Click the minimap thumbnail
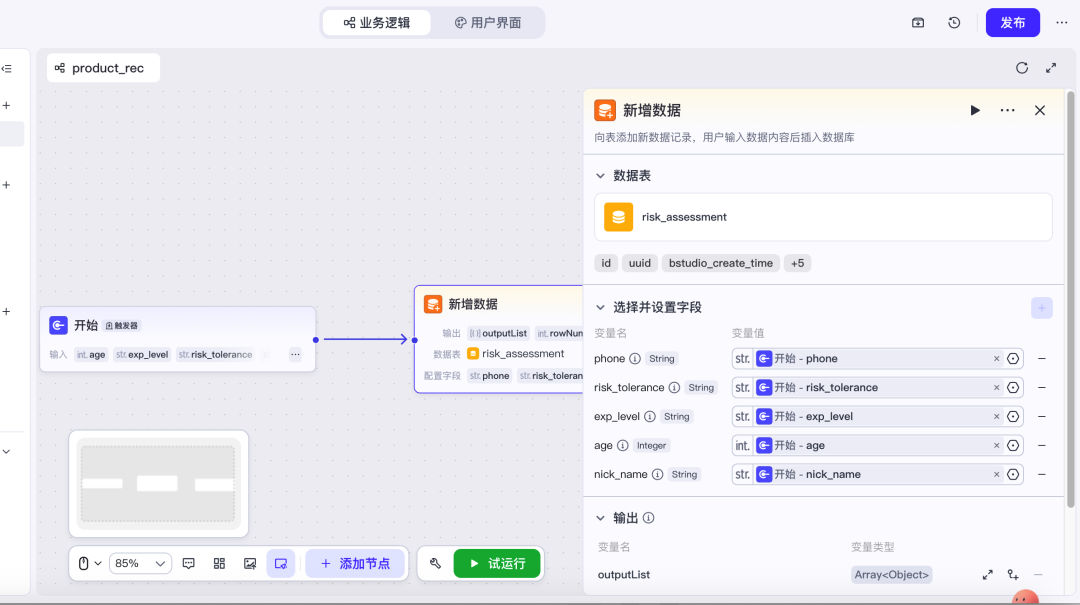Image resolution: width=1080 pixels, height=605 pixels. (x=158, y=484)
